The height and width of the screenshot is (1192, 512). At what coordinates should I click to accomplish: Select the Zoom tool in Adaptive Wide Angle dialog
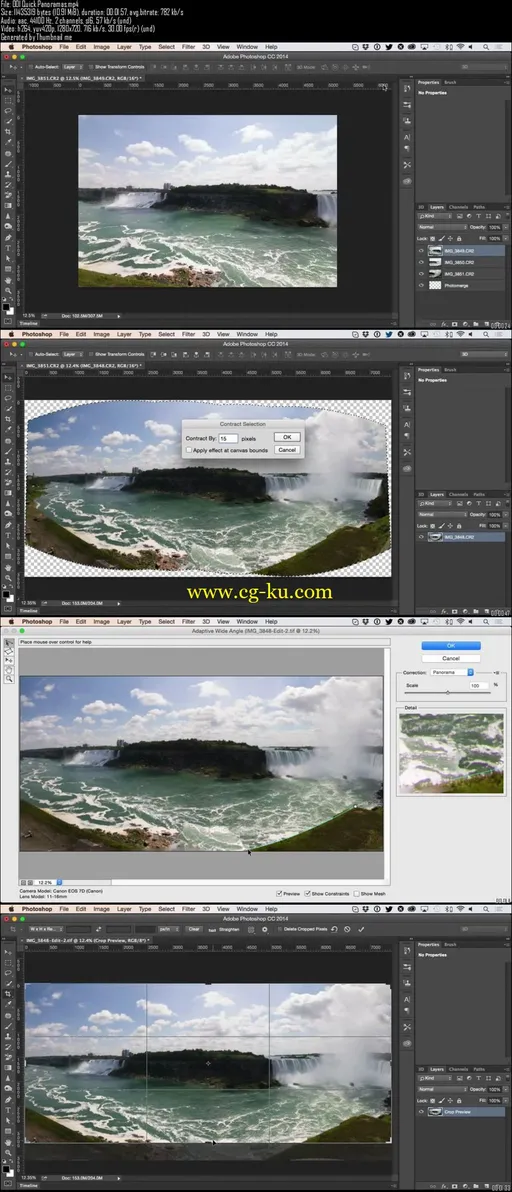[x=9, y=679]
